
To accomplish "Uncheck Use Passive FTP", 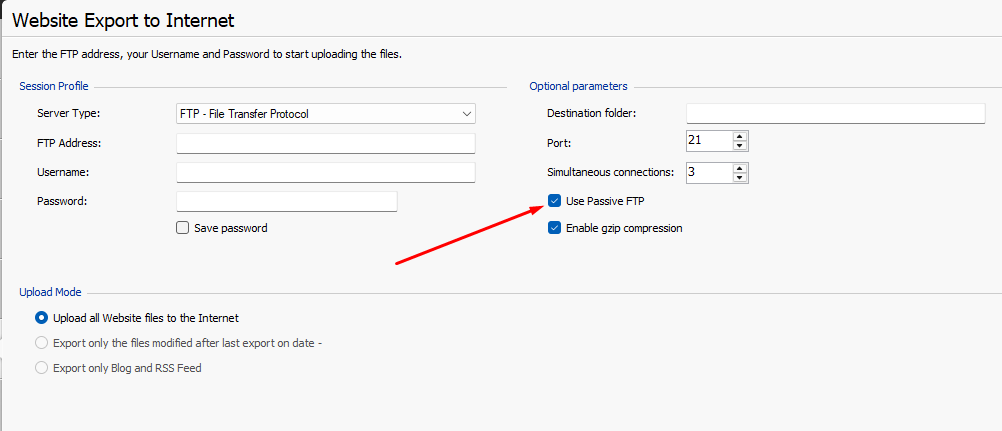I will (555, 201).
